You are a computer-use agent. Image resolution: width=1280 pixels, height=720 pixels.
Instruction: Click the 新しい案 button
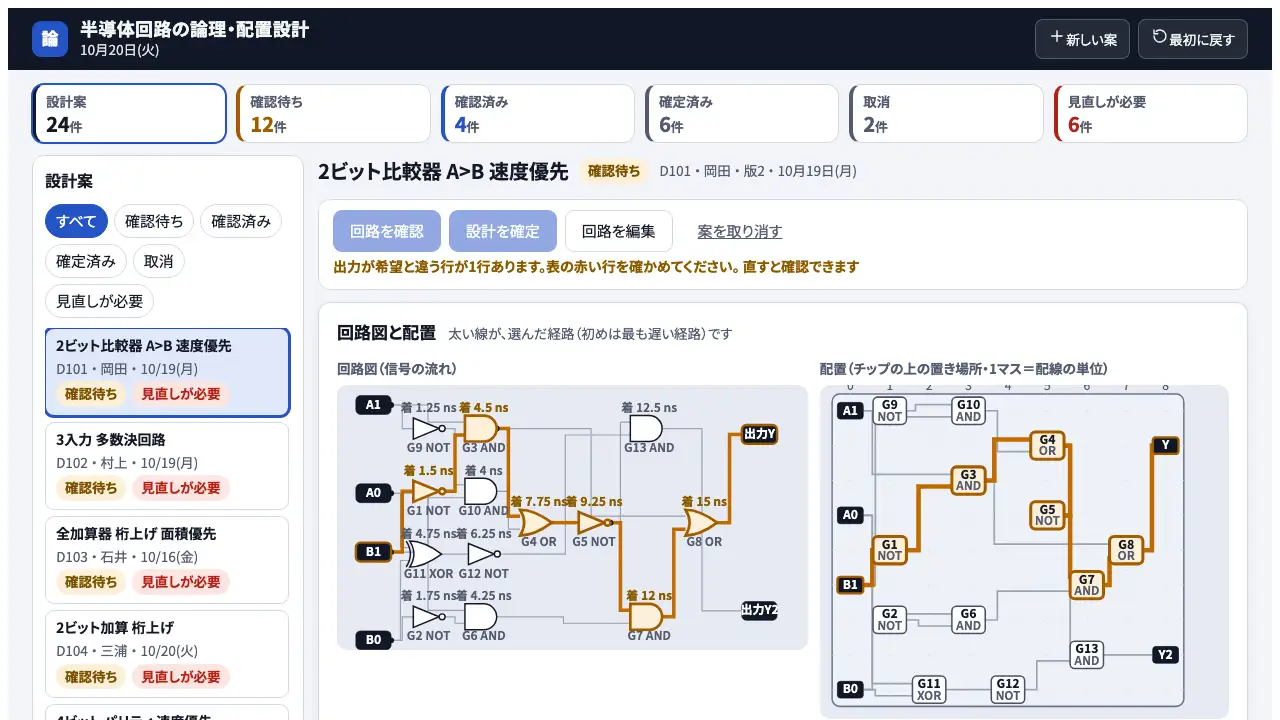point(1082,39)
